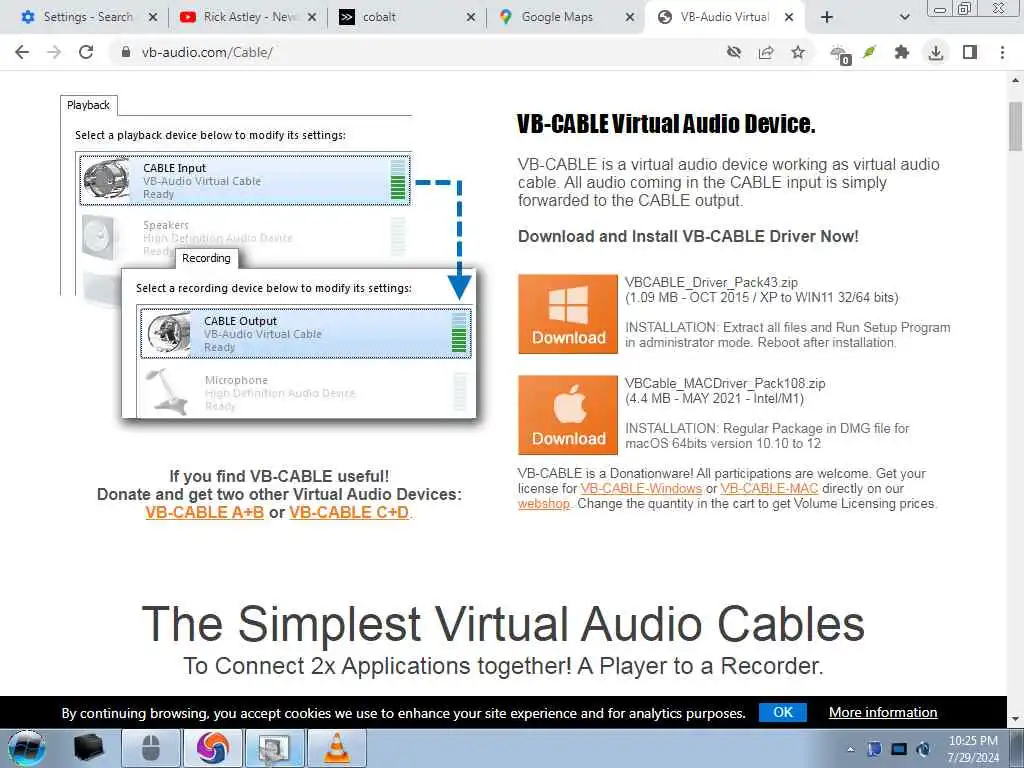
Task: Expand the tab search chevron
Action: coord(904,17)
